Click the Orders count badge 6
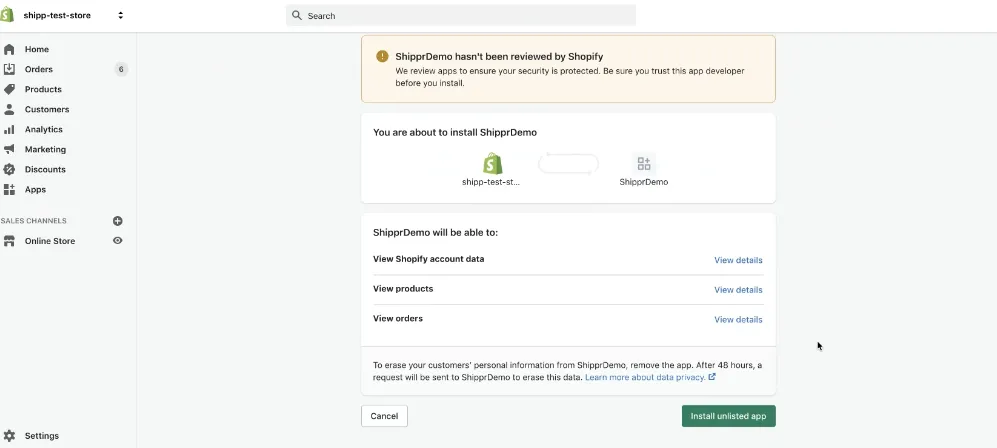Screen dimensions: 997x448 coord(121,69)
